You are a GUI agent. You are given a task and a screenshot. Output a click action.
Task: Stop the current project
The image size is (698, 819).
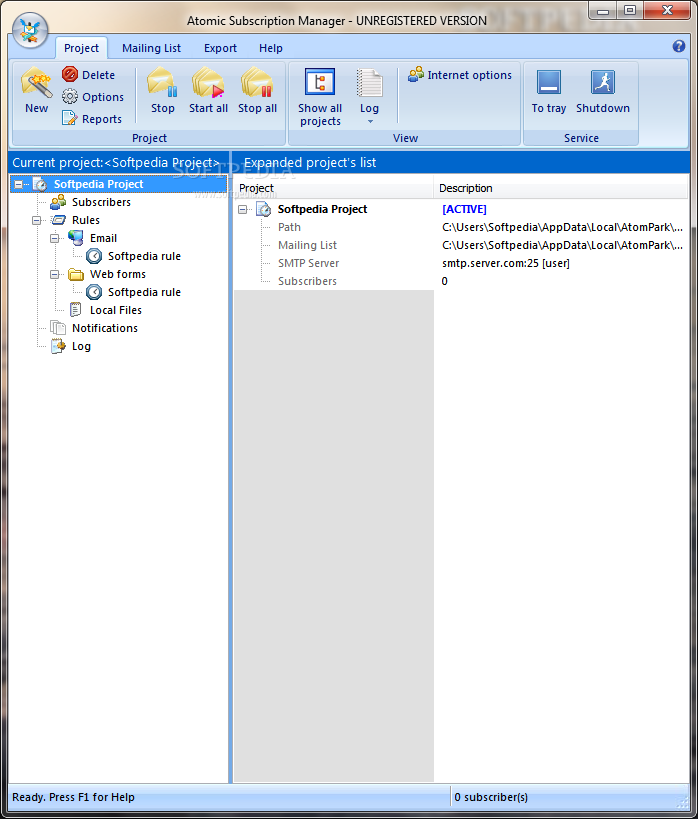[162, 91]
